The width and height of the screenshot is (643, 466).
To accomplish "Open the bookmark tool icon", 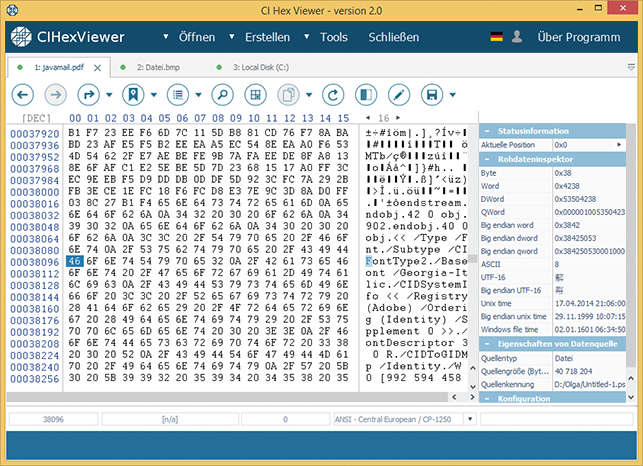I will (133, 95).
